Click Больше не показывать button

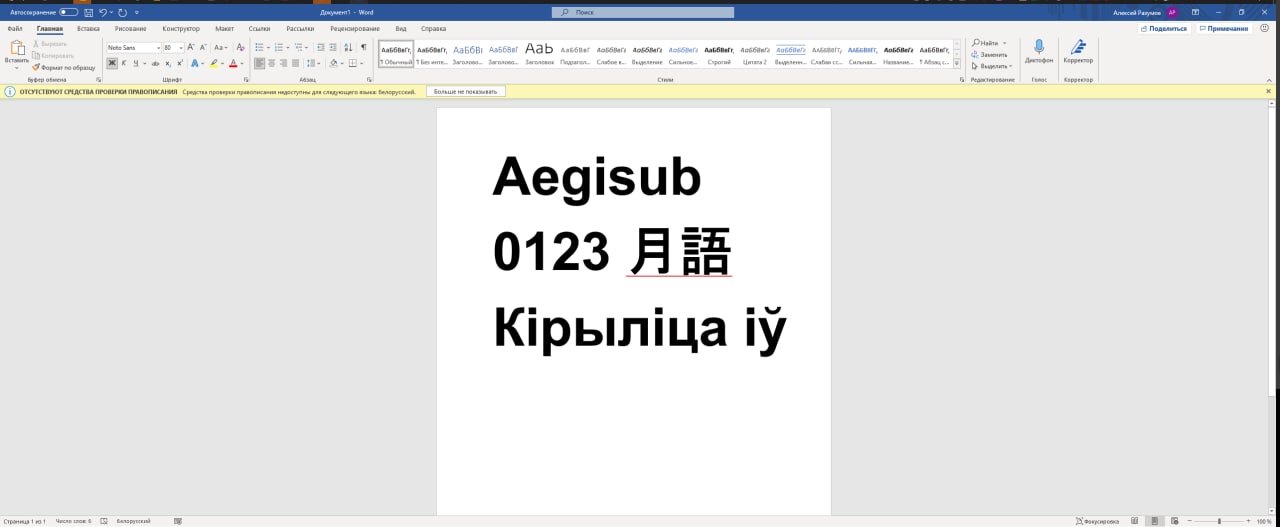pos(465,91)
